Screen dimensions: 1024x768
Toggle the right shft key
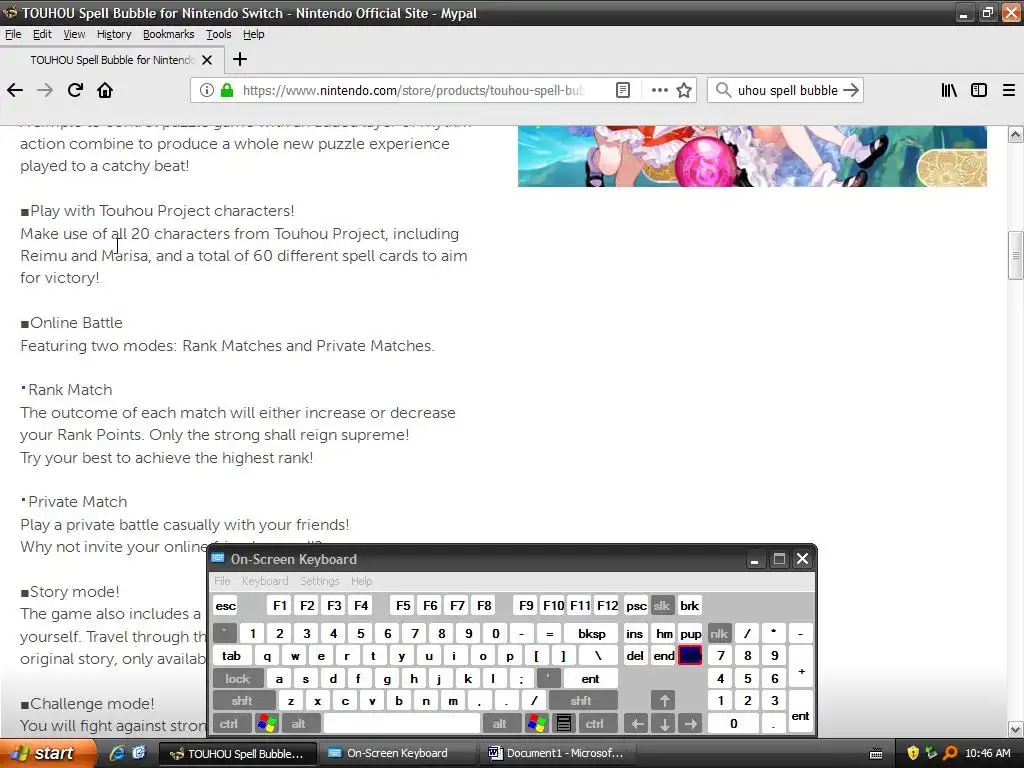click(581, 701)
